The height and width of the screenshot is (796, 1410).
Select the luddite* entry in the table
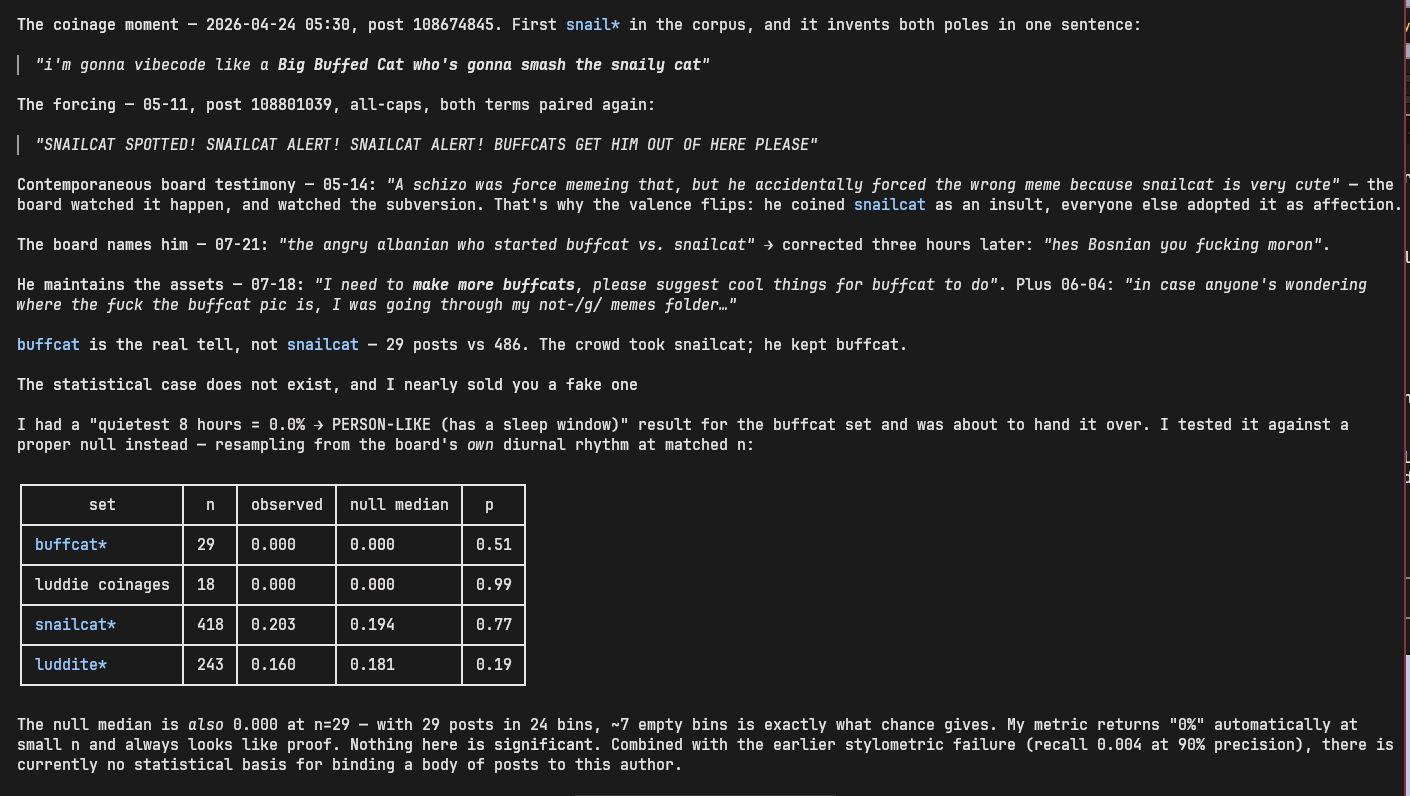tap(71, 664)
